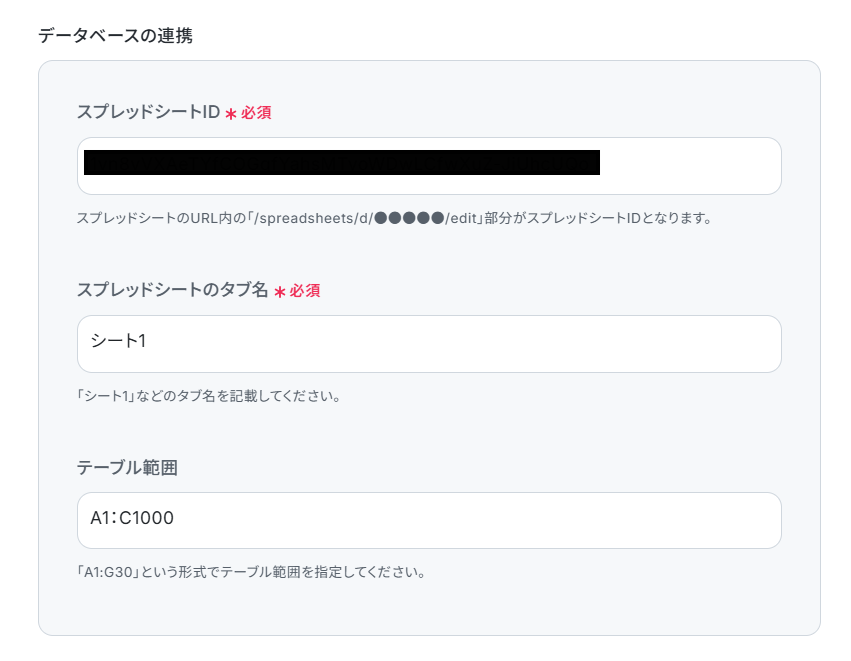Click the スプレッドシートのタブ名 label

coord(173,290)
